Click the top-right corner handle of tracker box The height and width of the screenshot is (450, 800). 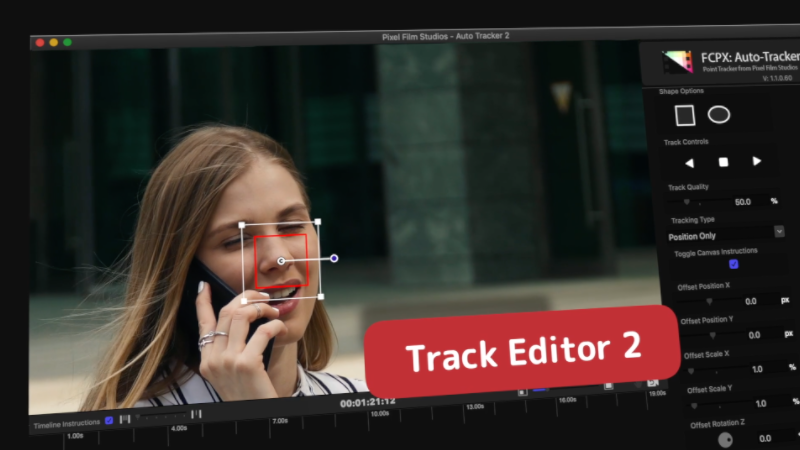pyautogui.click(x=318, y=222)
